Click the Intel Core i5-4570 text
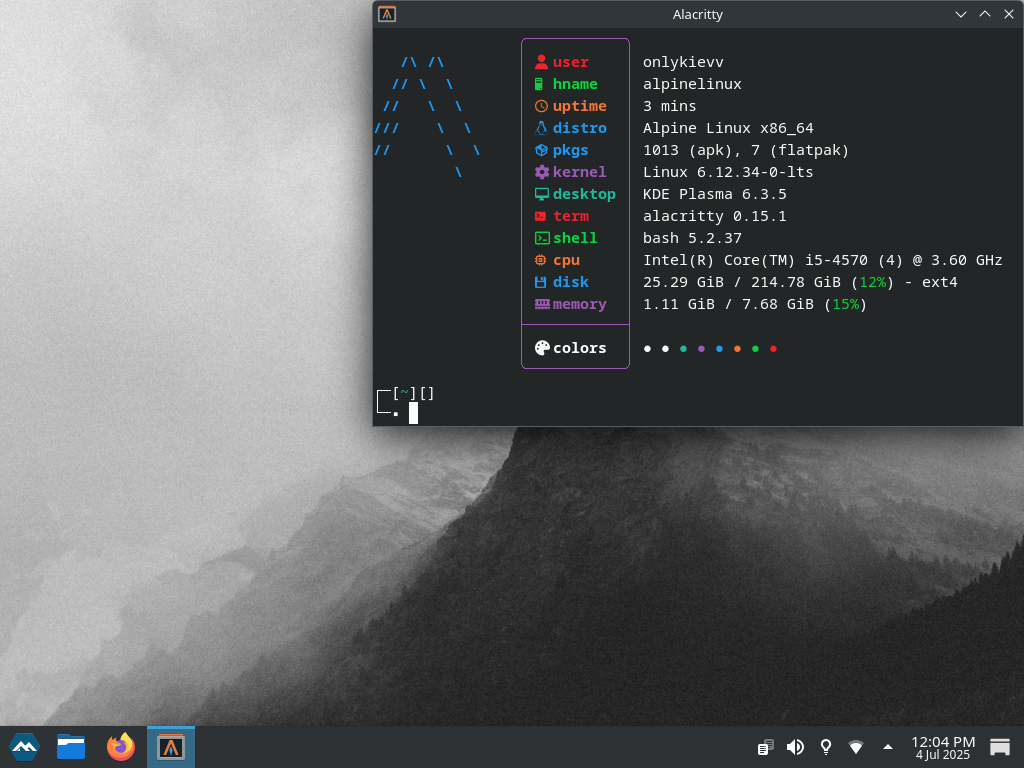This screenshot has width=1024, height=768. (x=823, y=260)
